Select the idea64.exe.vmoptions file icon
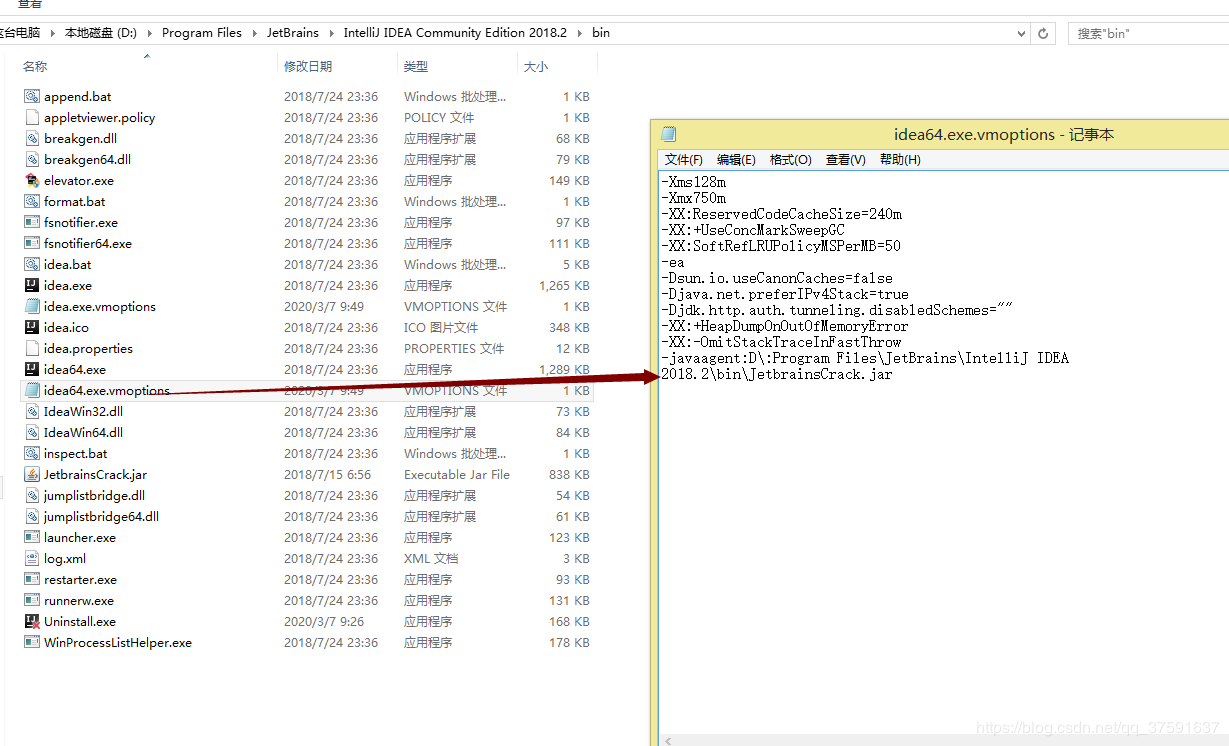Viewport: 1229px width, 746px height. tap(32, 391)
